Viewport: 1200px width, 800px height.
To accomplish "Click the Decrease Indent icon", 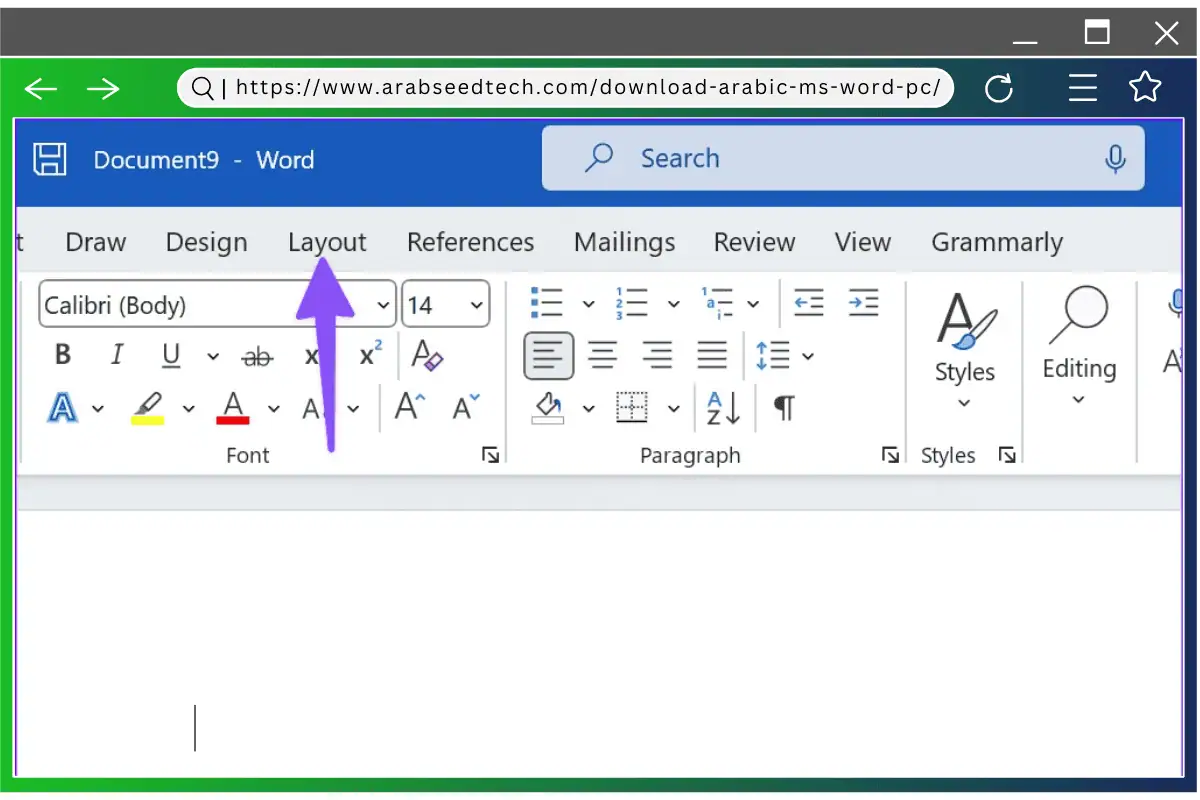I will pyautogui.click(x=808, y=303).
